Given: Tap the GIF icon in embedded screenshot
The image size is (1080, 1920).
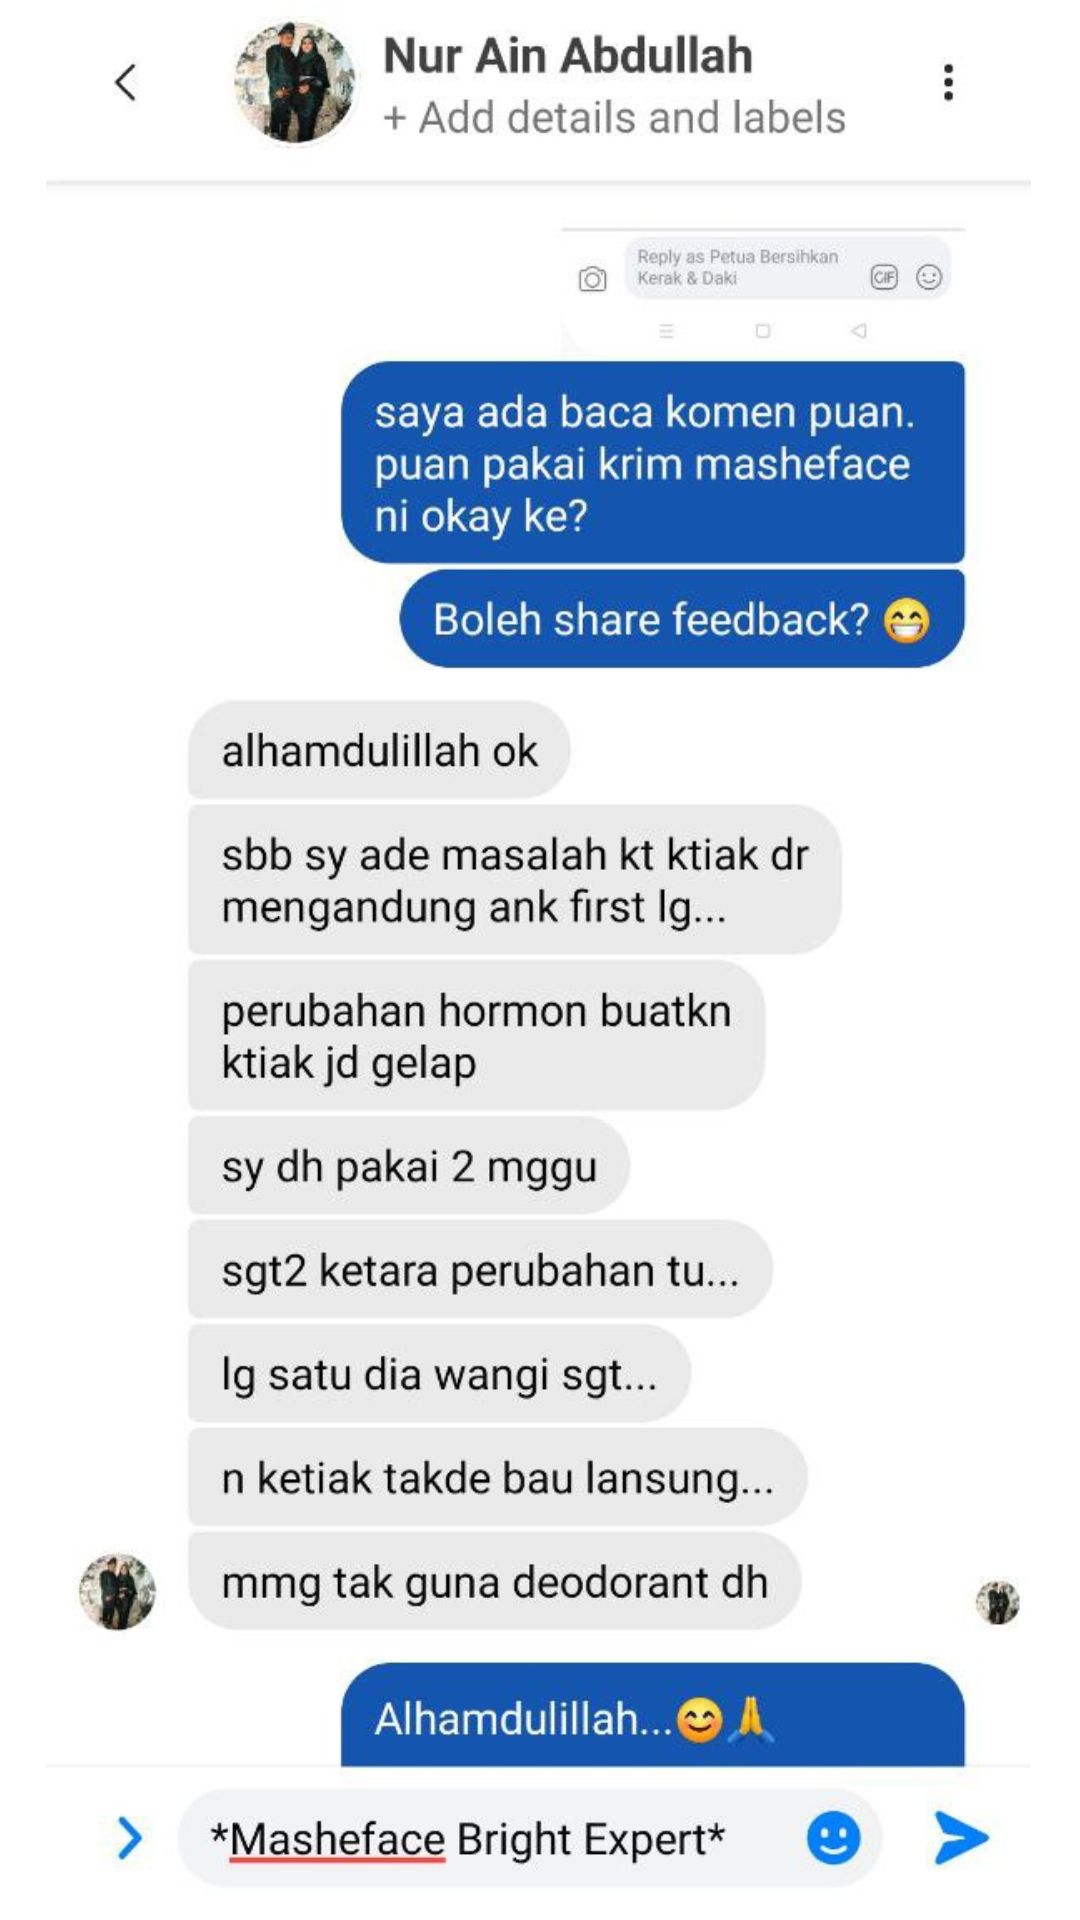Looking at the screenshot, I should tap(884, 277).
